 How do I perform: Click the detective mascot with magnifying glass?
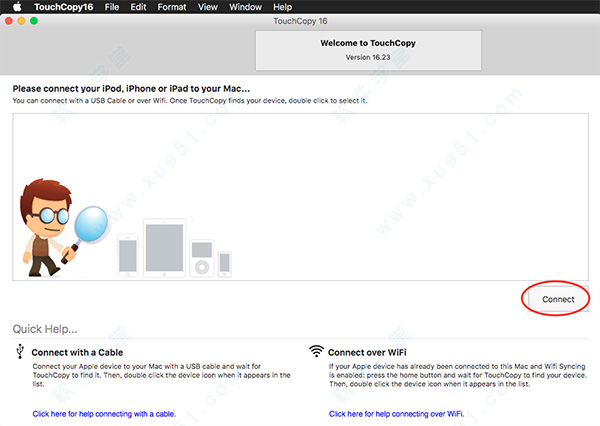pyautogui.click(x=63, y=227)
